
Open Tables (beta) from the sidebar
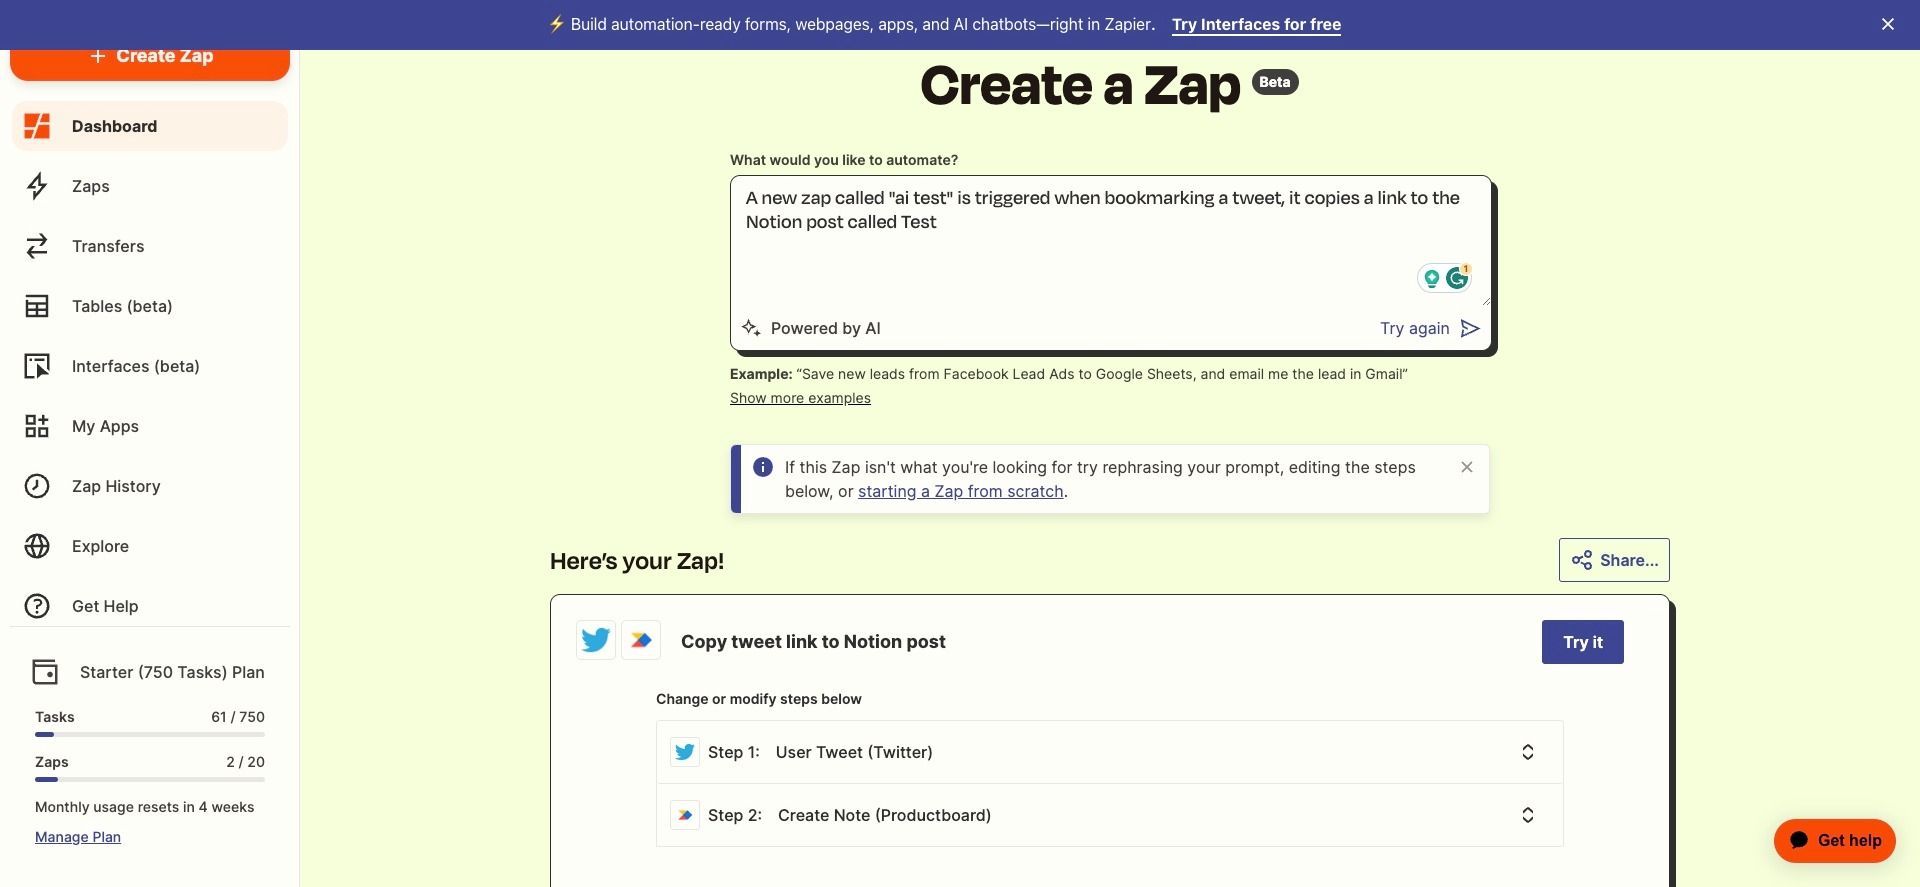tap(37, 306)
